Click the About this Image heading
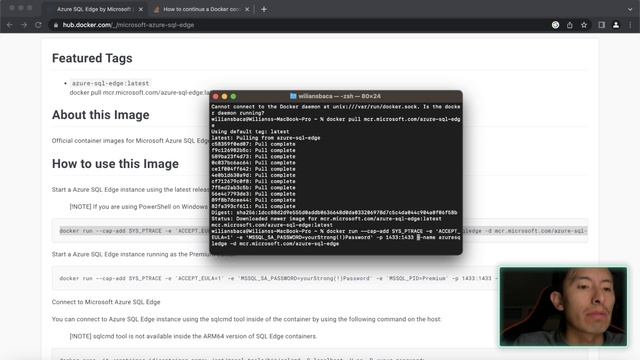The image size is (640, 360). (100, 115)
